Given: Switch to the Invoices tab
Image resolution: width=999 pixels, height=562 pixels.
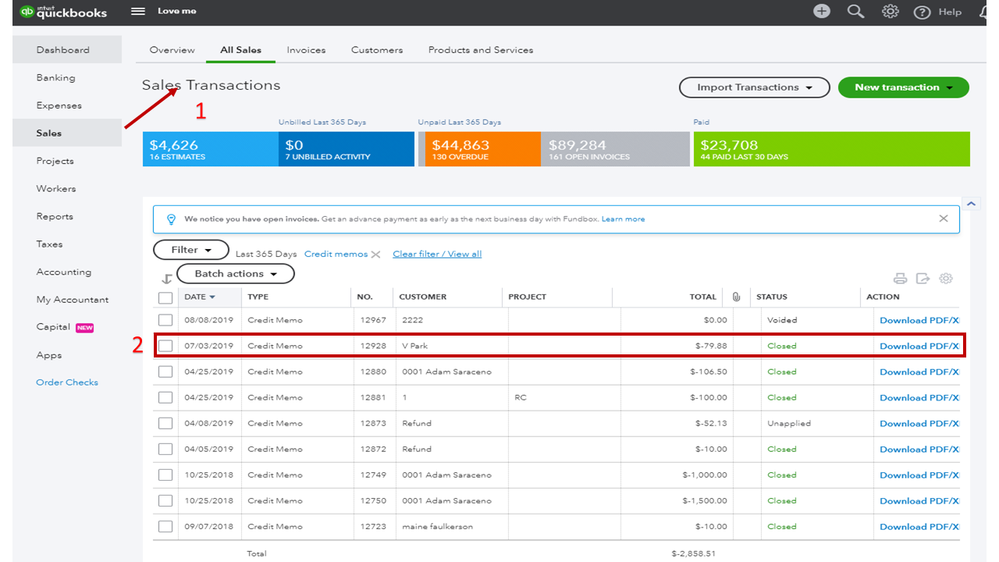Looking at the screenshot, I should pyautogui.click(x=305, y=50).
